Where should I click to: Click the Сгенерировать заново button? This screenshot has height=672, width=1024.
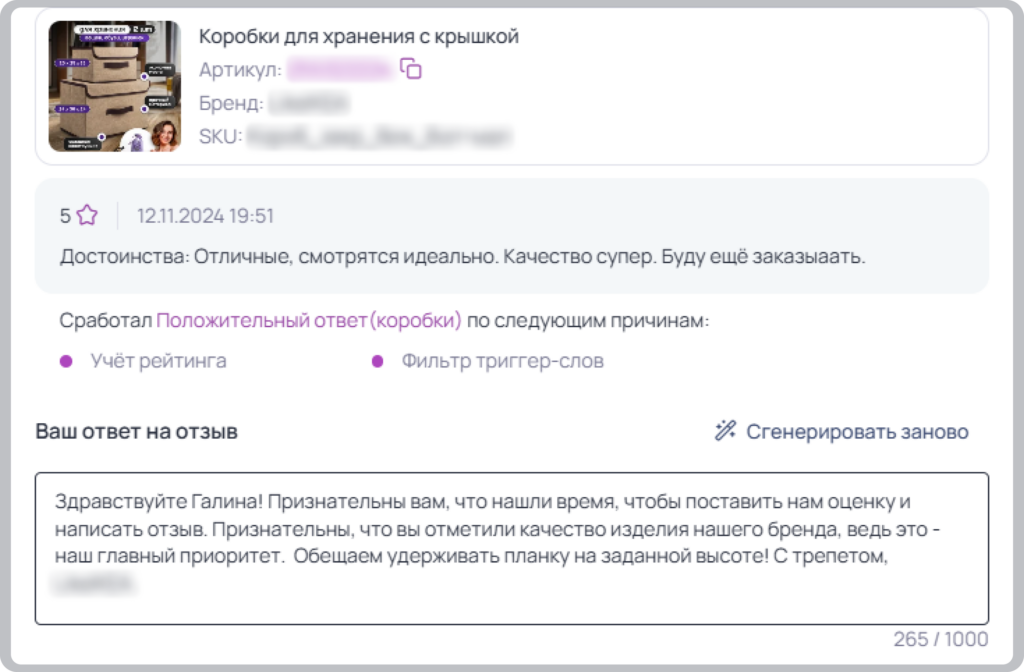click(x=842, y=431)
